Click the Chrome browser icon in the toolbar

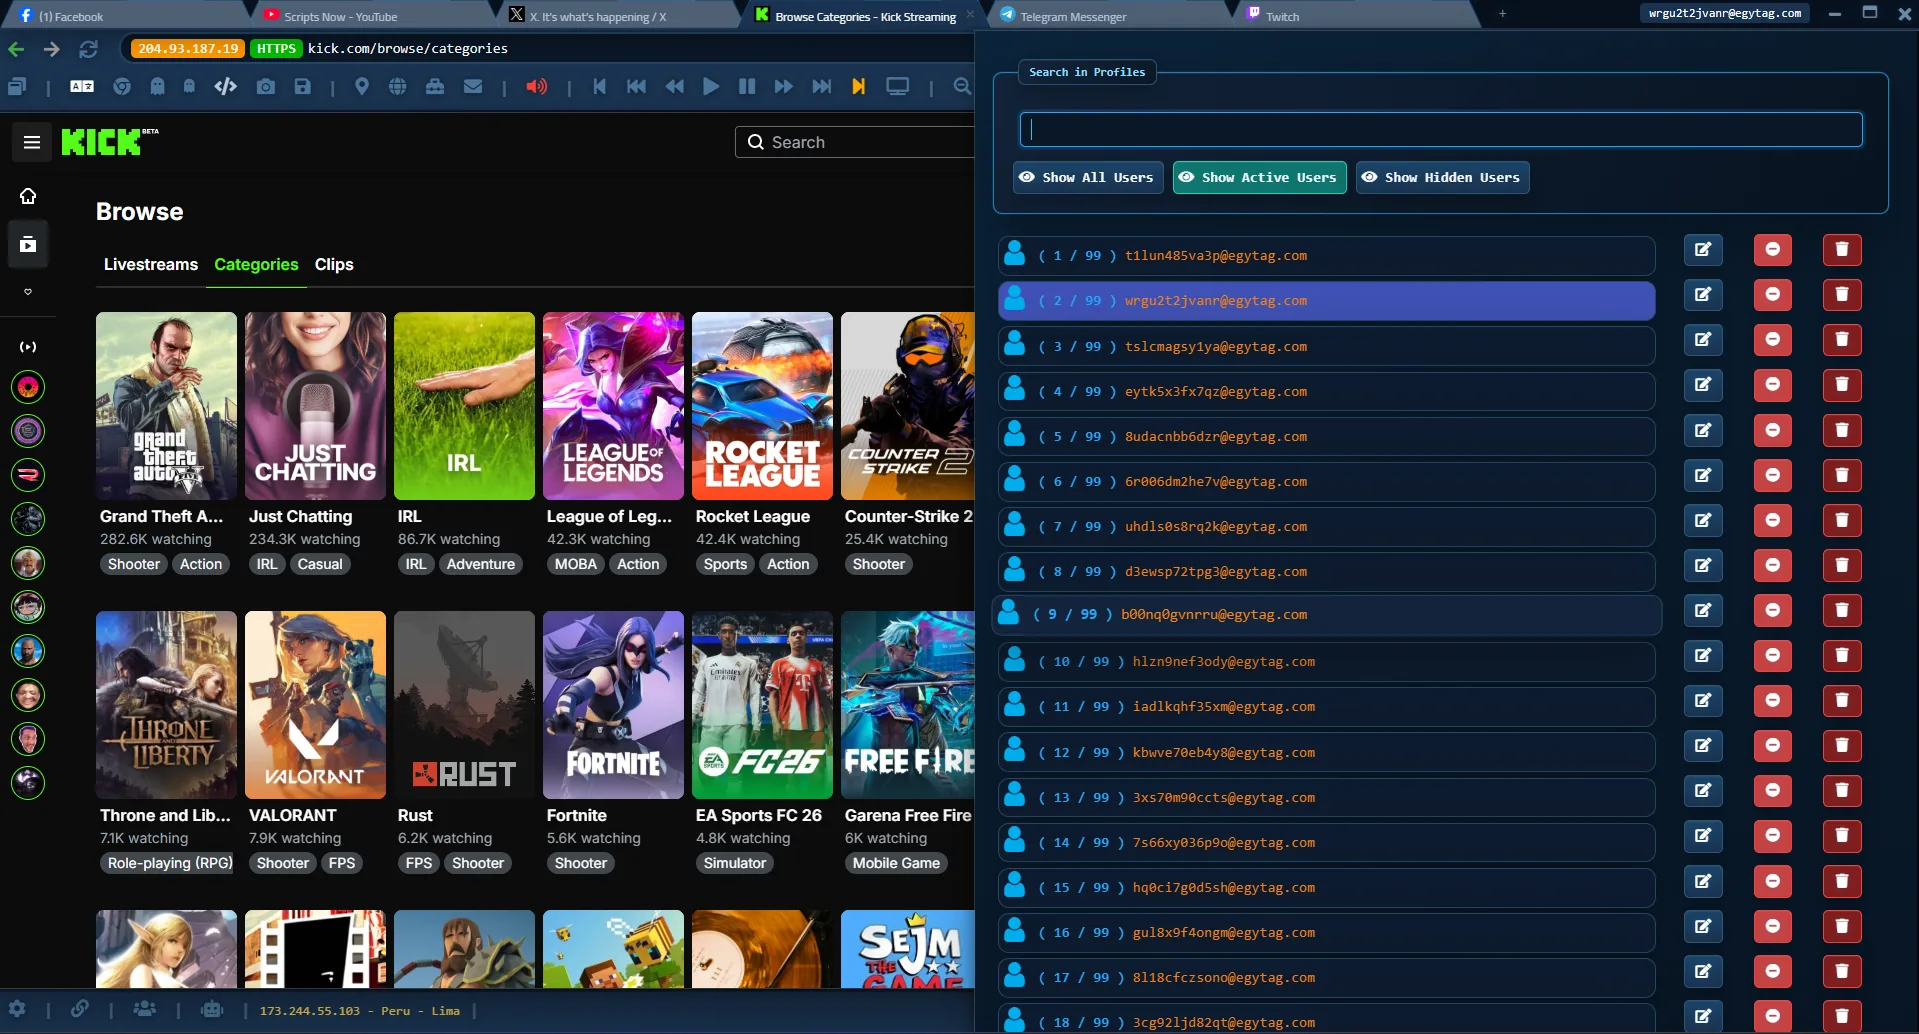click(122, 87)
